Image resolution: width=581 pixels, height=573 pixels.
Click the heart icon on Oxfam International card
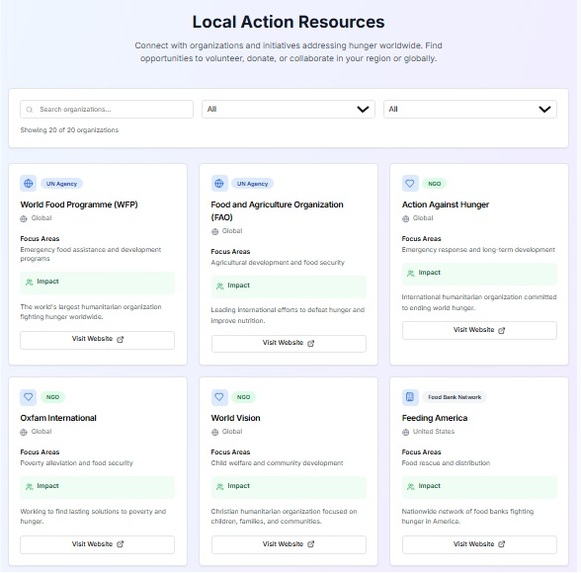pos(28,397)
